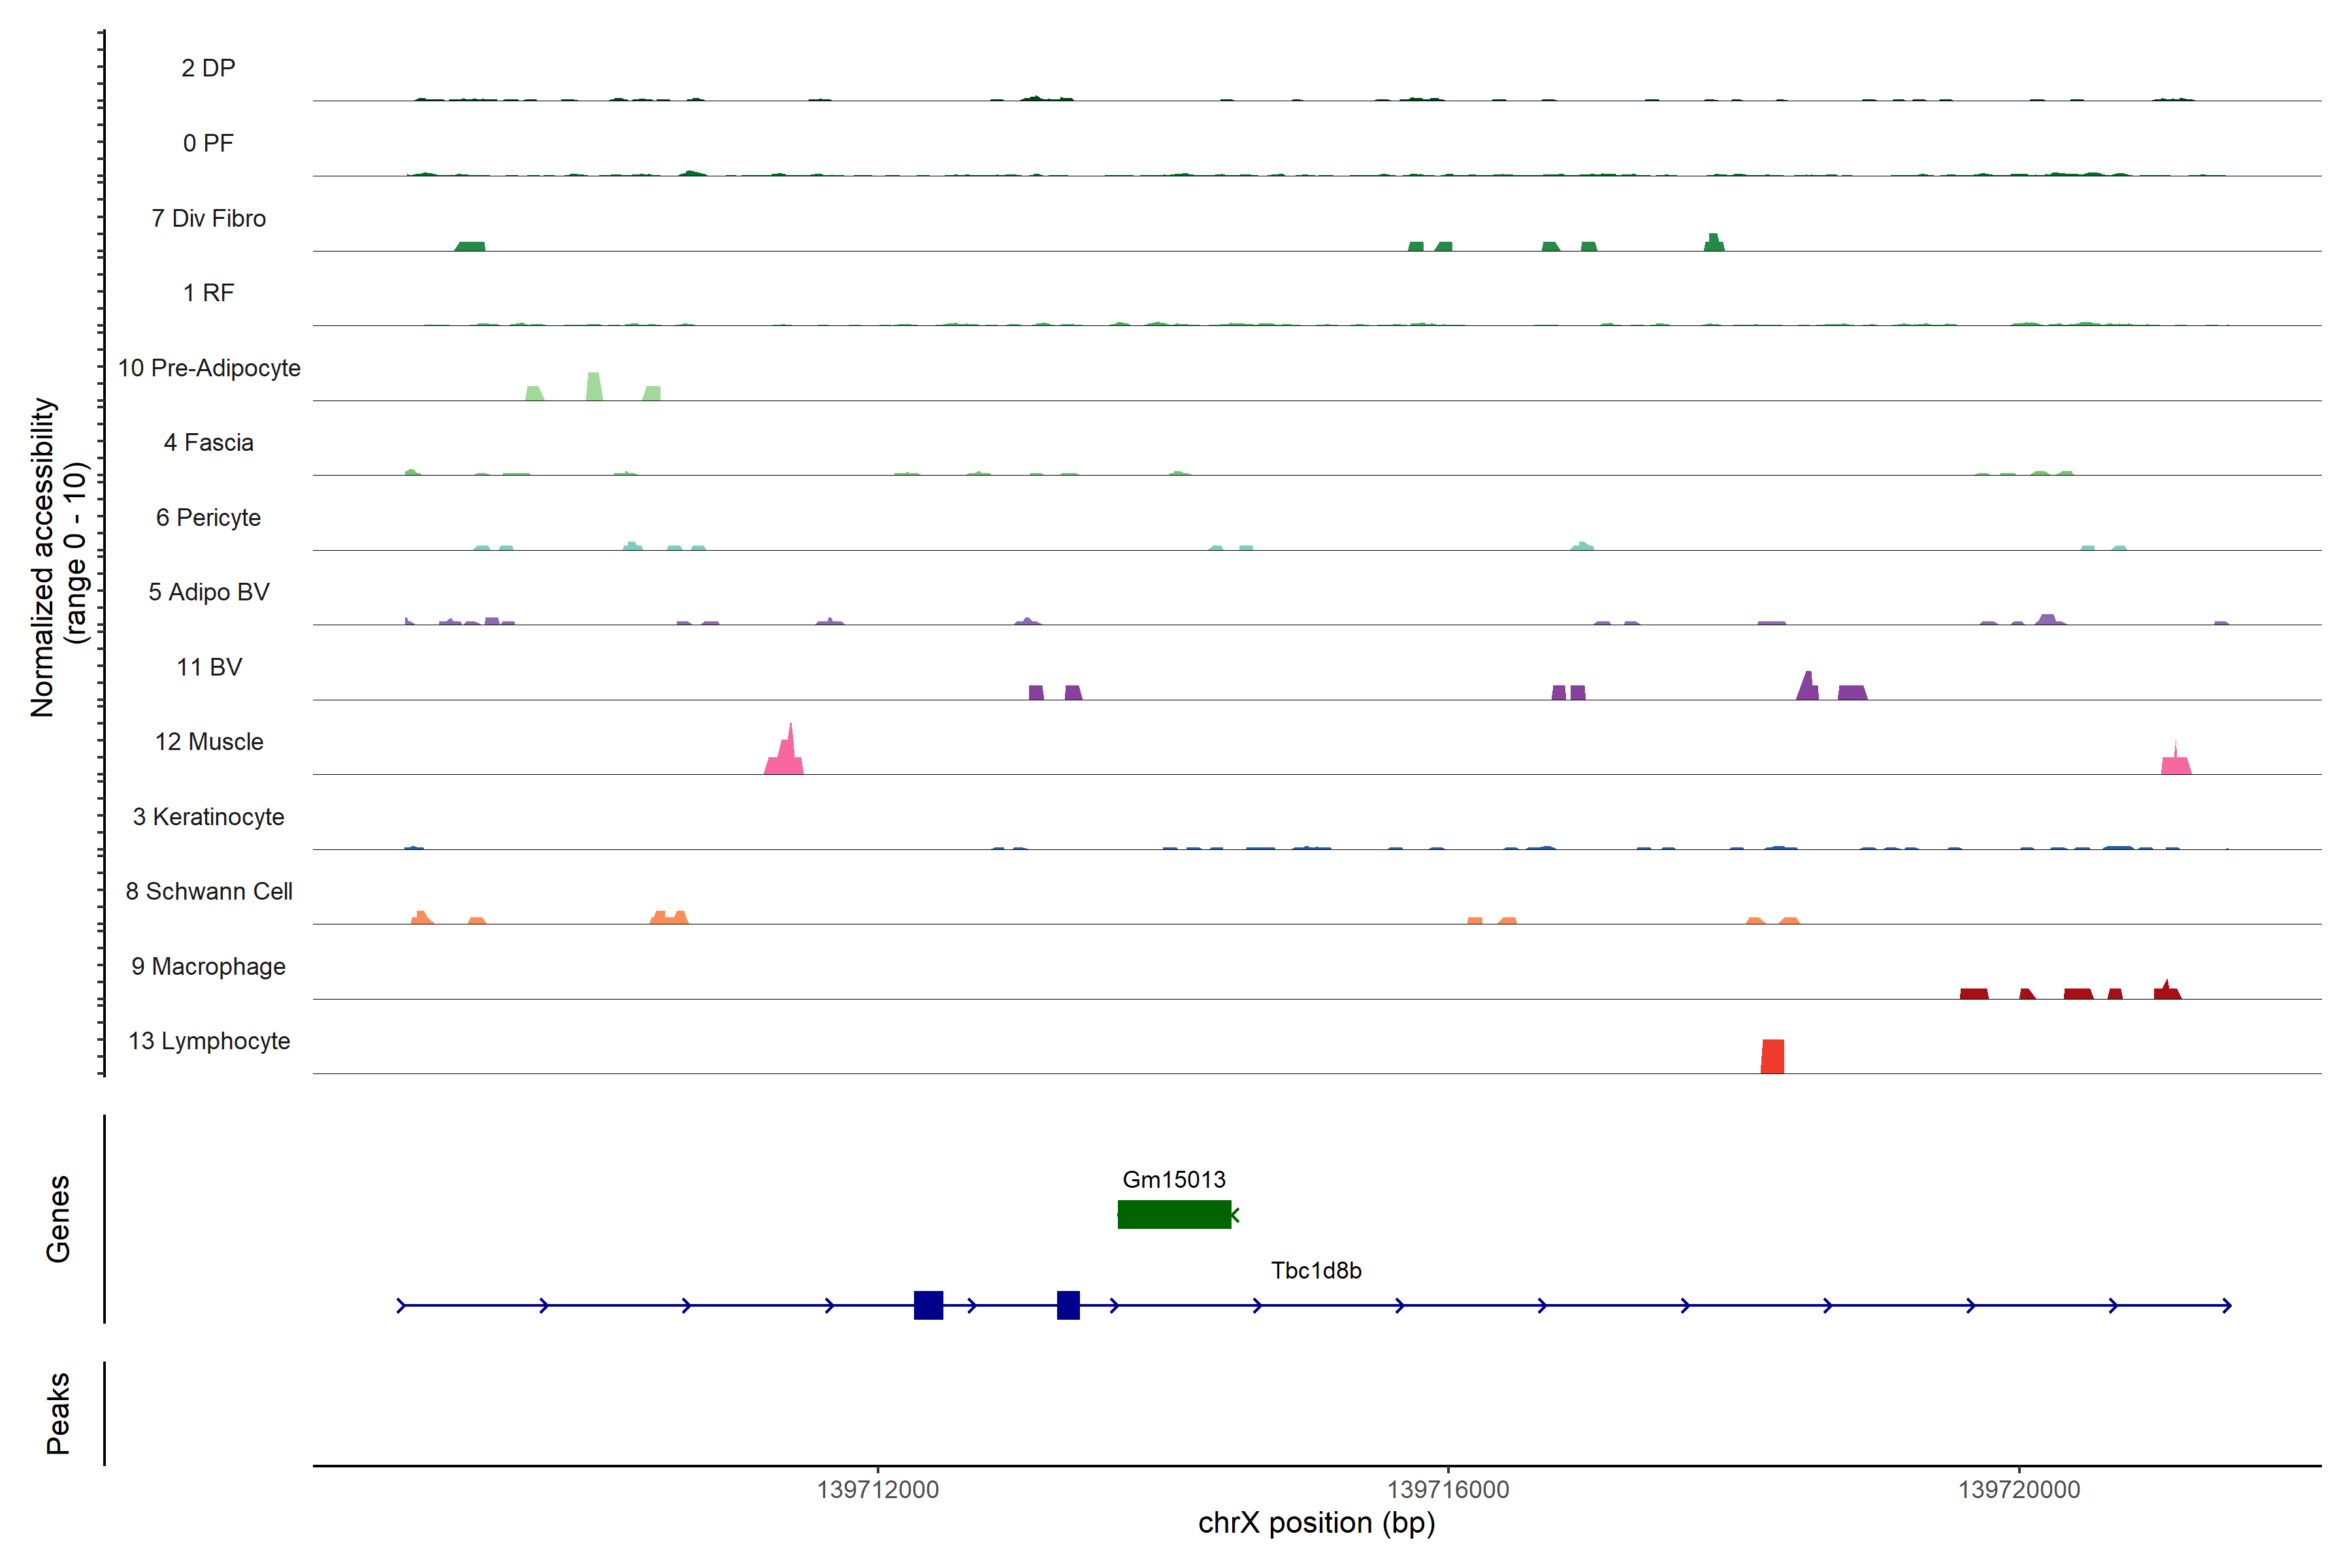Click the 9 Macrophage track label

(209, 966)
